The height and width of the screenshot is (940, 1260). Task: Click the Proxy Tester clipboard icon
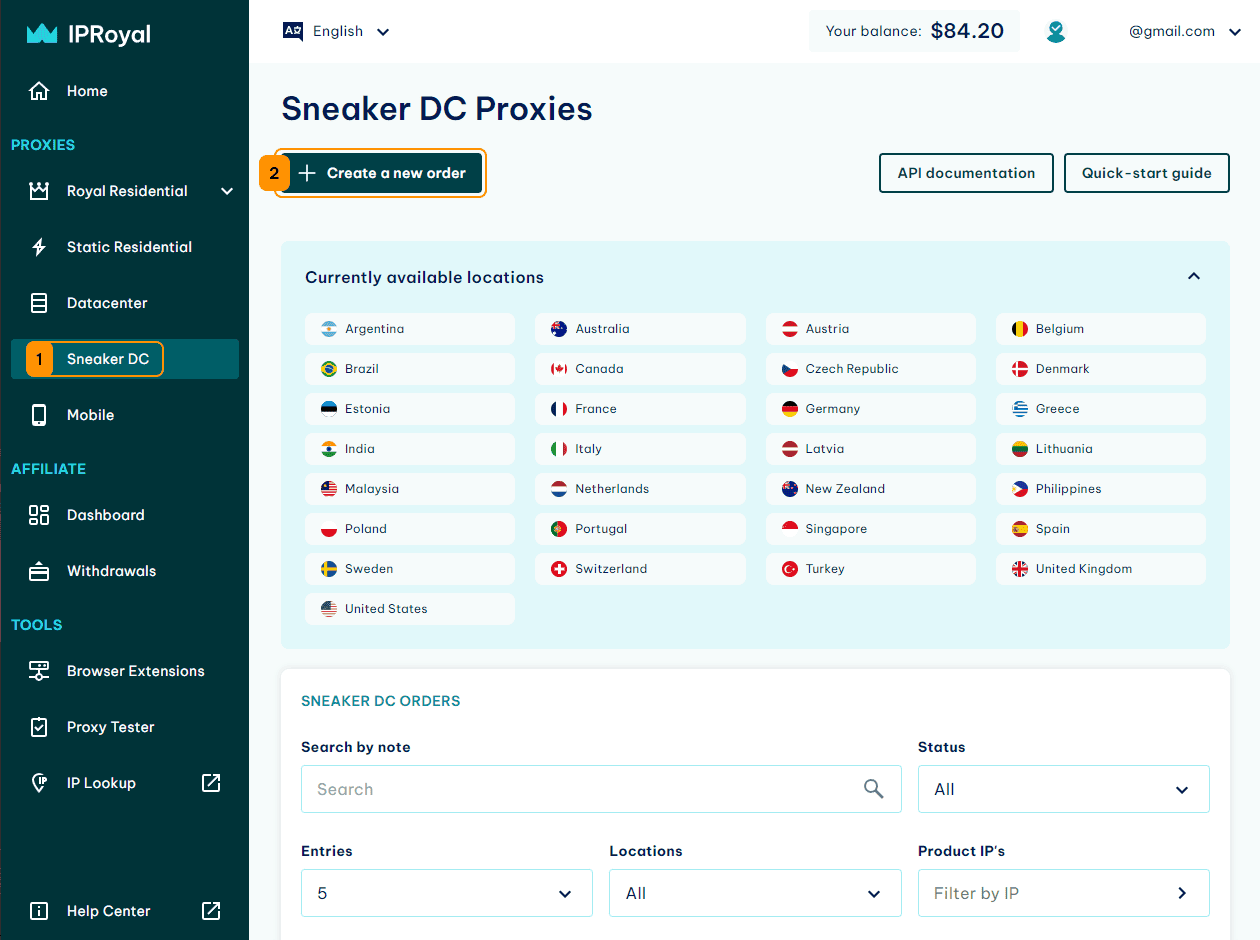tap(39, 727)
